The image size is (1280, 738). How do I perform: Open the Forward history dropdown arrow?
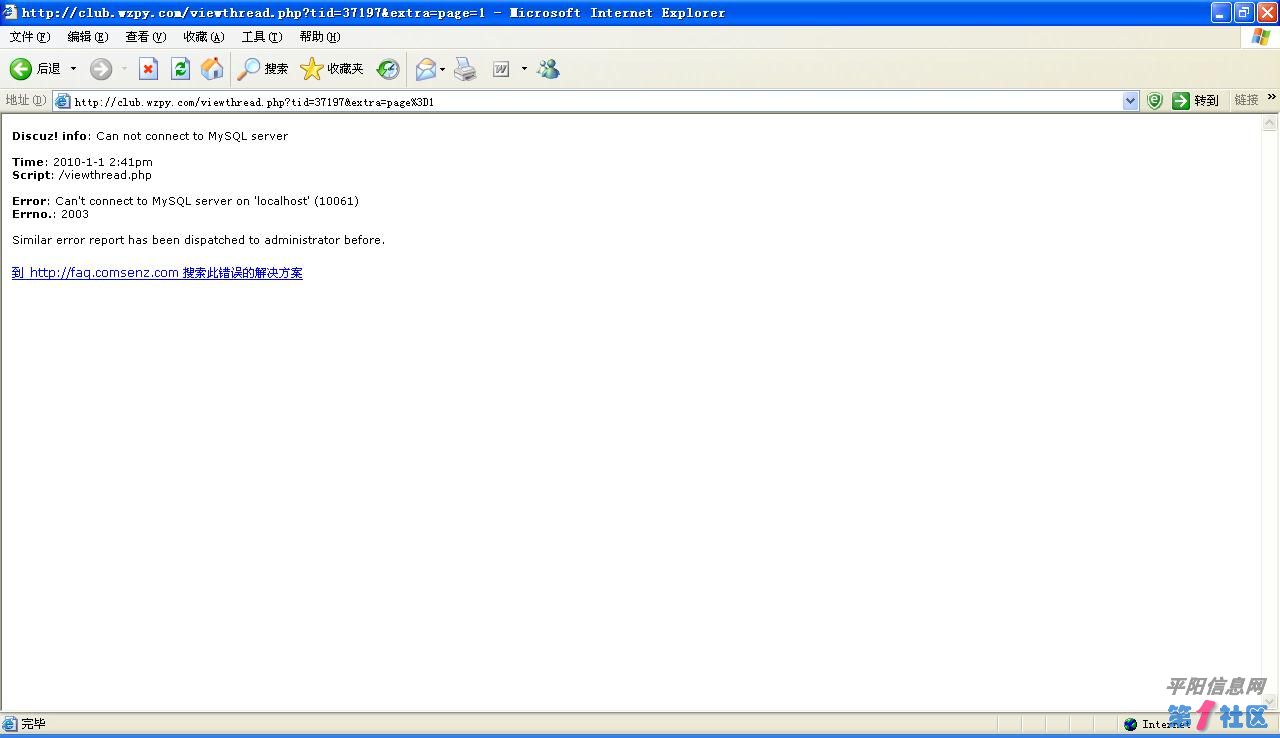124,69
